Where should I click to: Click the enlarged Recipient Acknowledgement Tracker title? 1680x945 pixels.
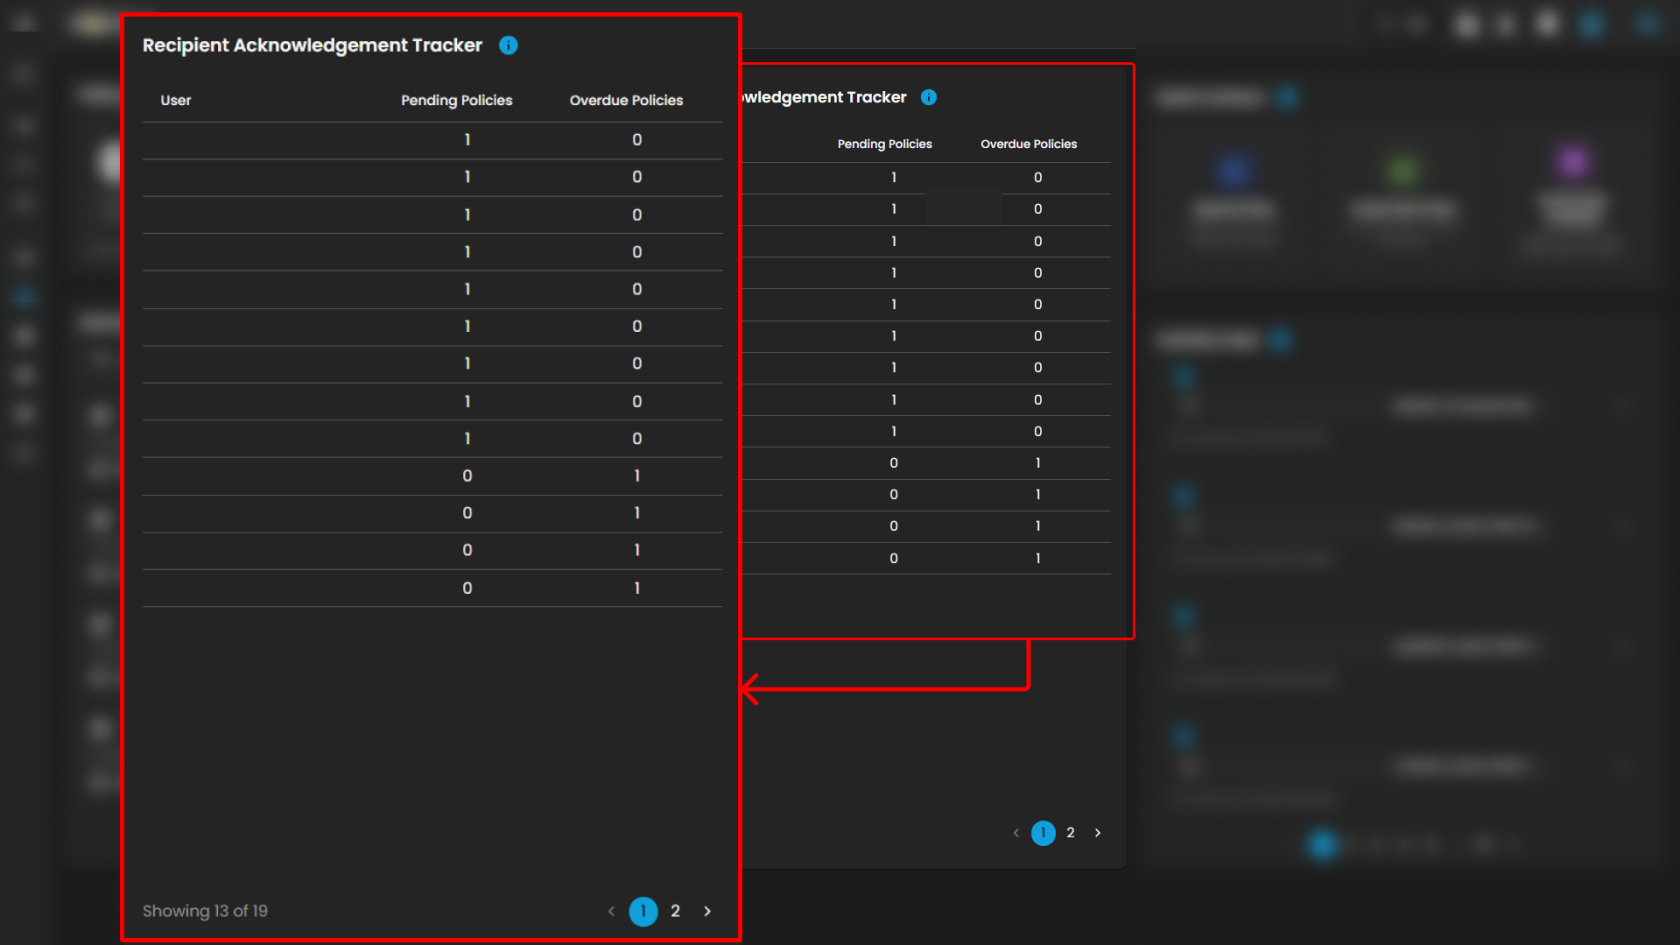[x=312, y=45]
